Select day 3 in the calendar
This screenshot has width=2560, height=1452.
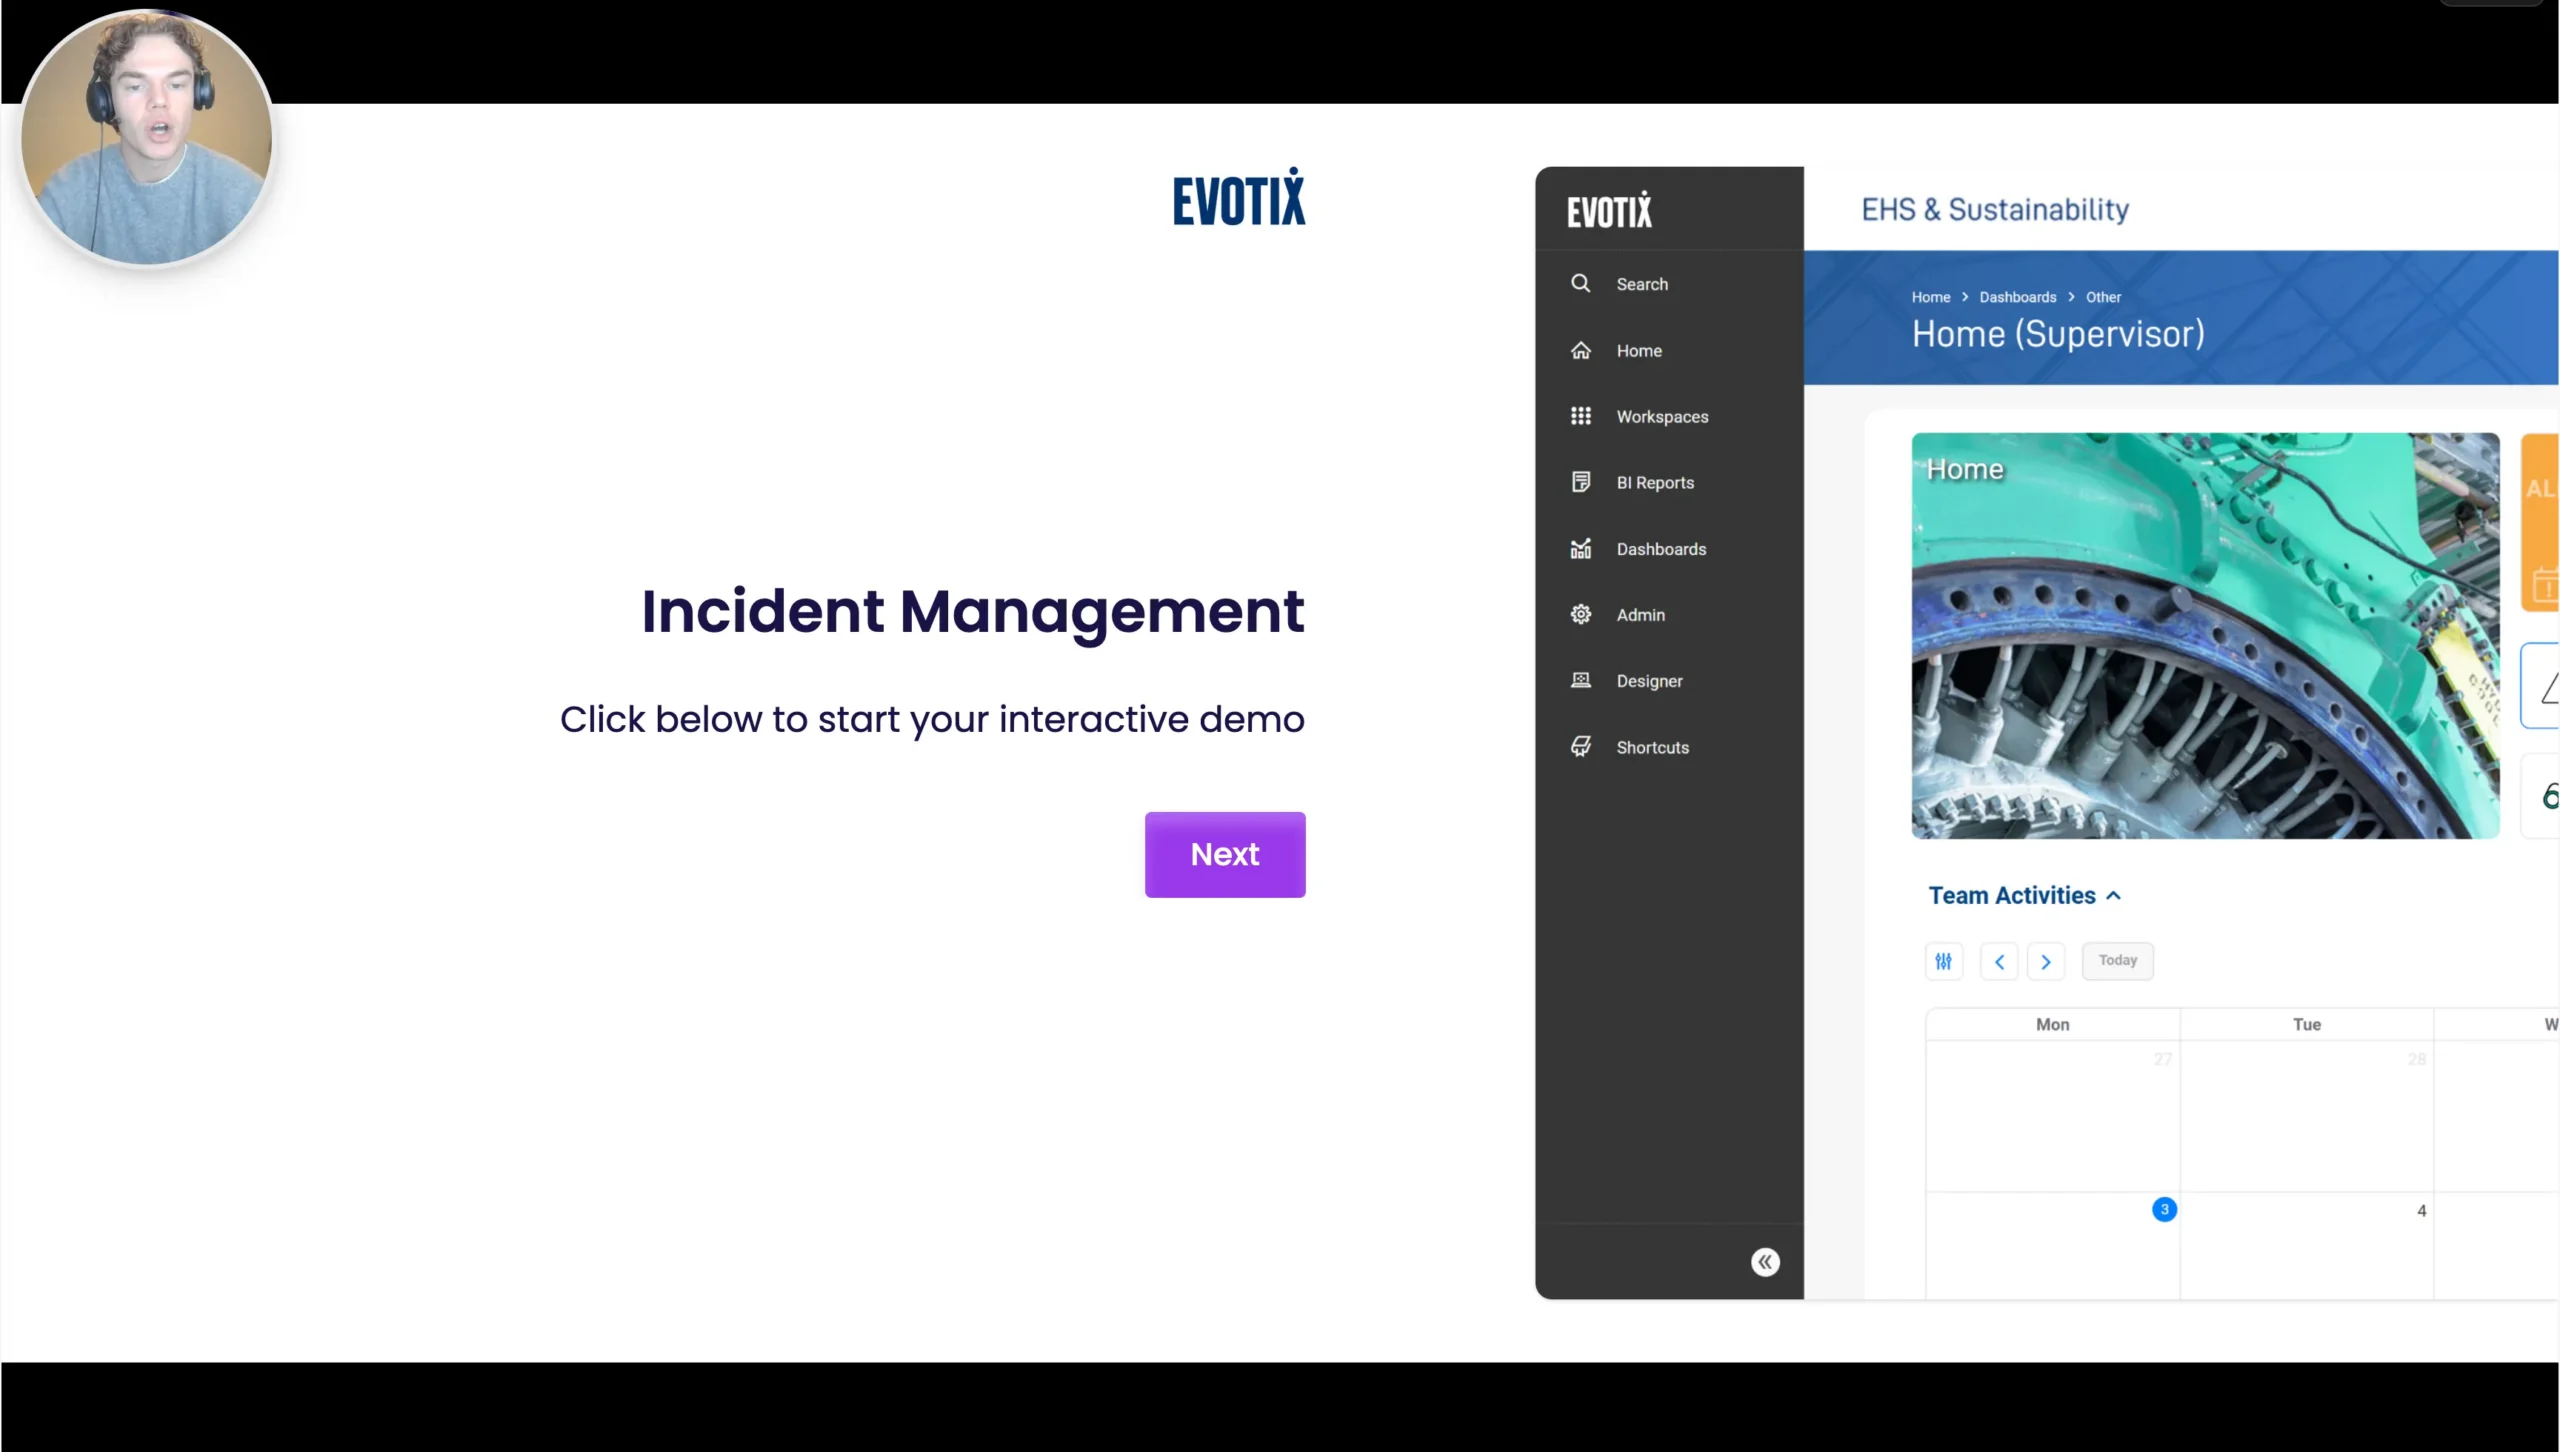pyautogui.click(x=2164, y=1209)
